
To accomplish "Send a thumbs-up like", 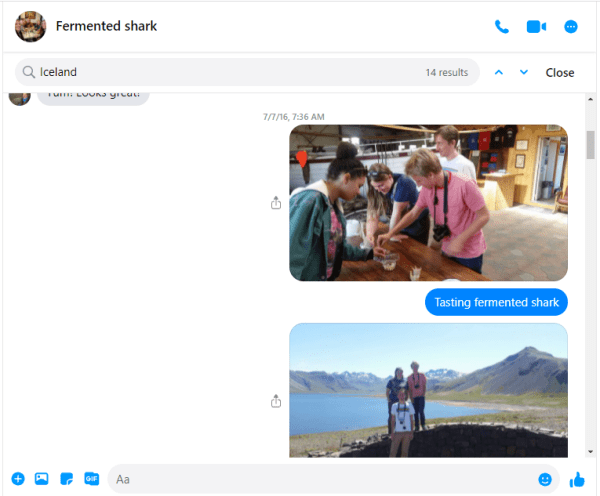I will pos(577,479).
